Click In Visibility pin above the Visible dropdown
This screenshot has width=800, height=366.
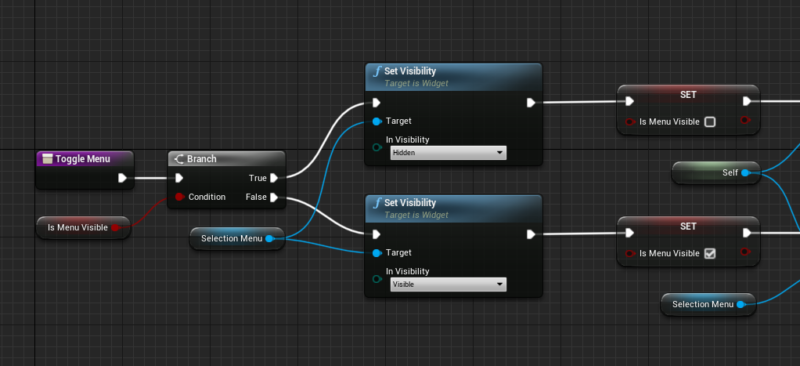[x=377, y=279]
